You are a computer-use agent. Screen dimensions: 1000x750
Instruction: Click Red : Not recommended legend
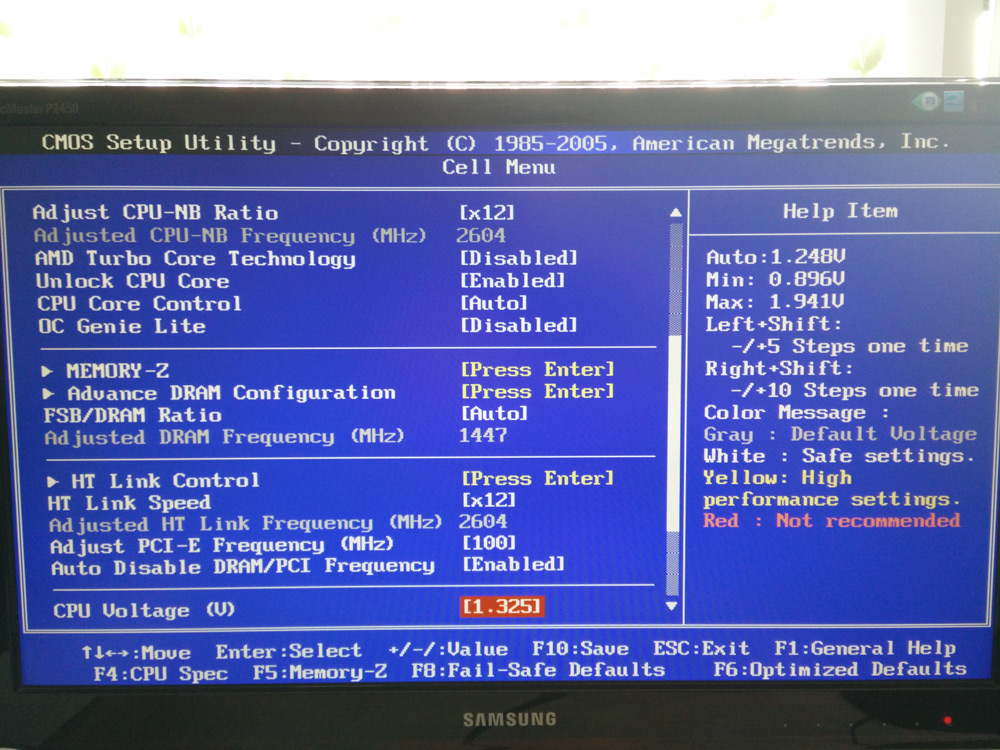(832, 521)
